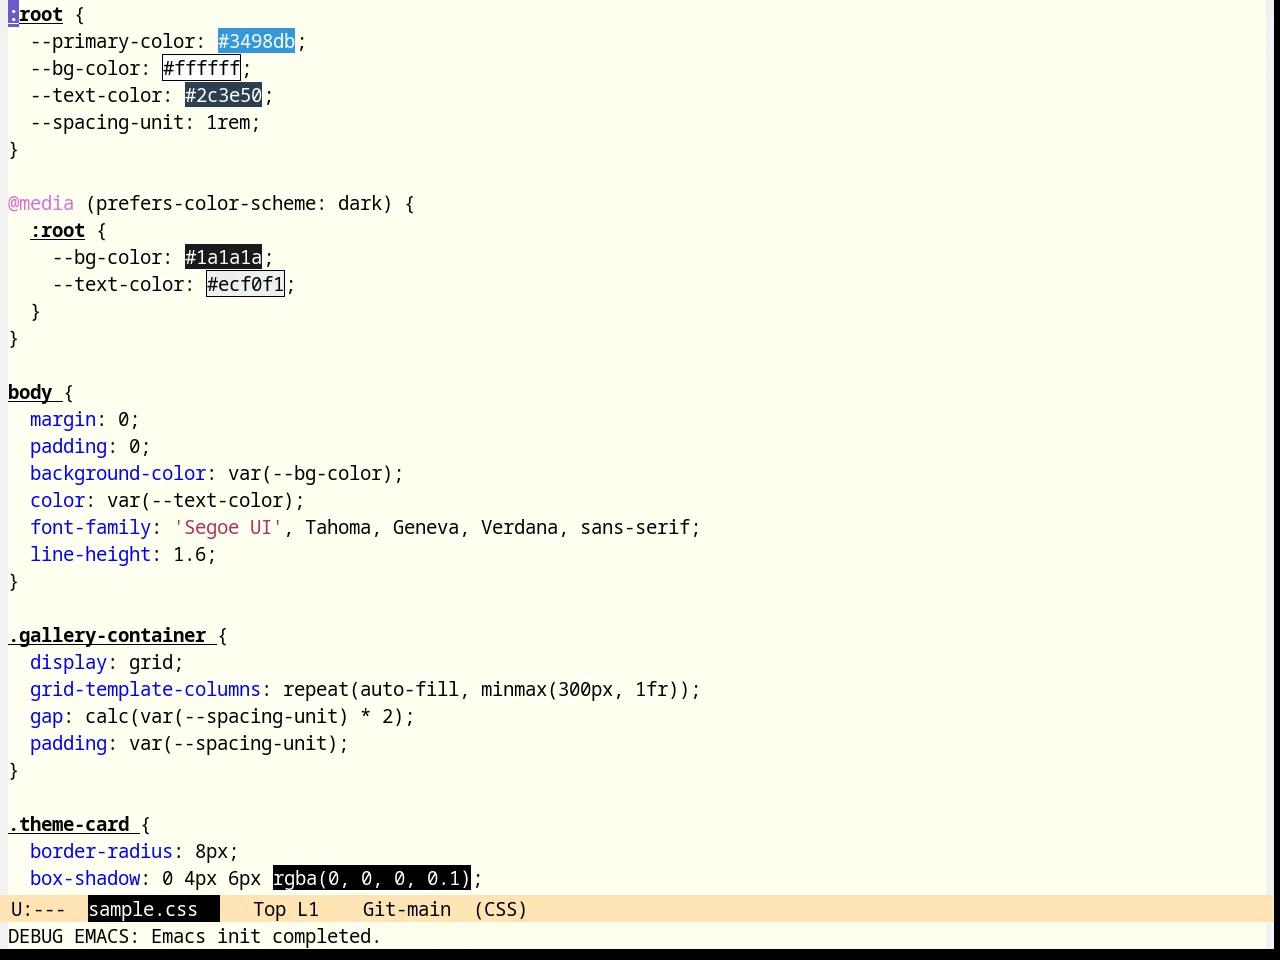This screenshot has height=960, width=1280.
Task: Click the (CSS) major mode indicator
Action: [500, 909]
